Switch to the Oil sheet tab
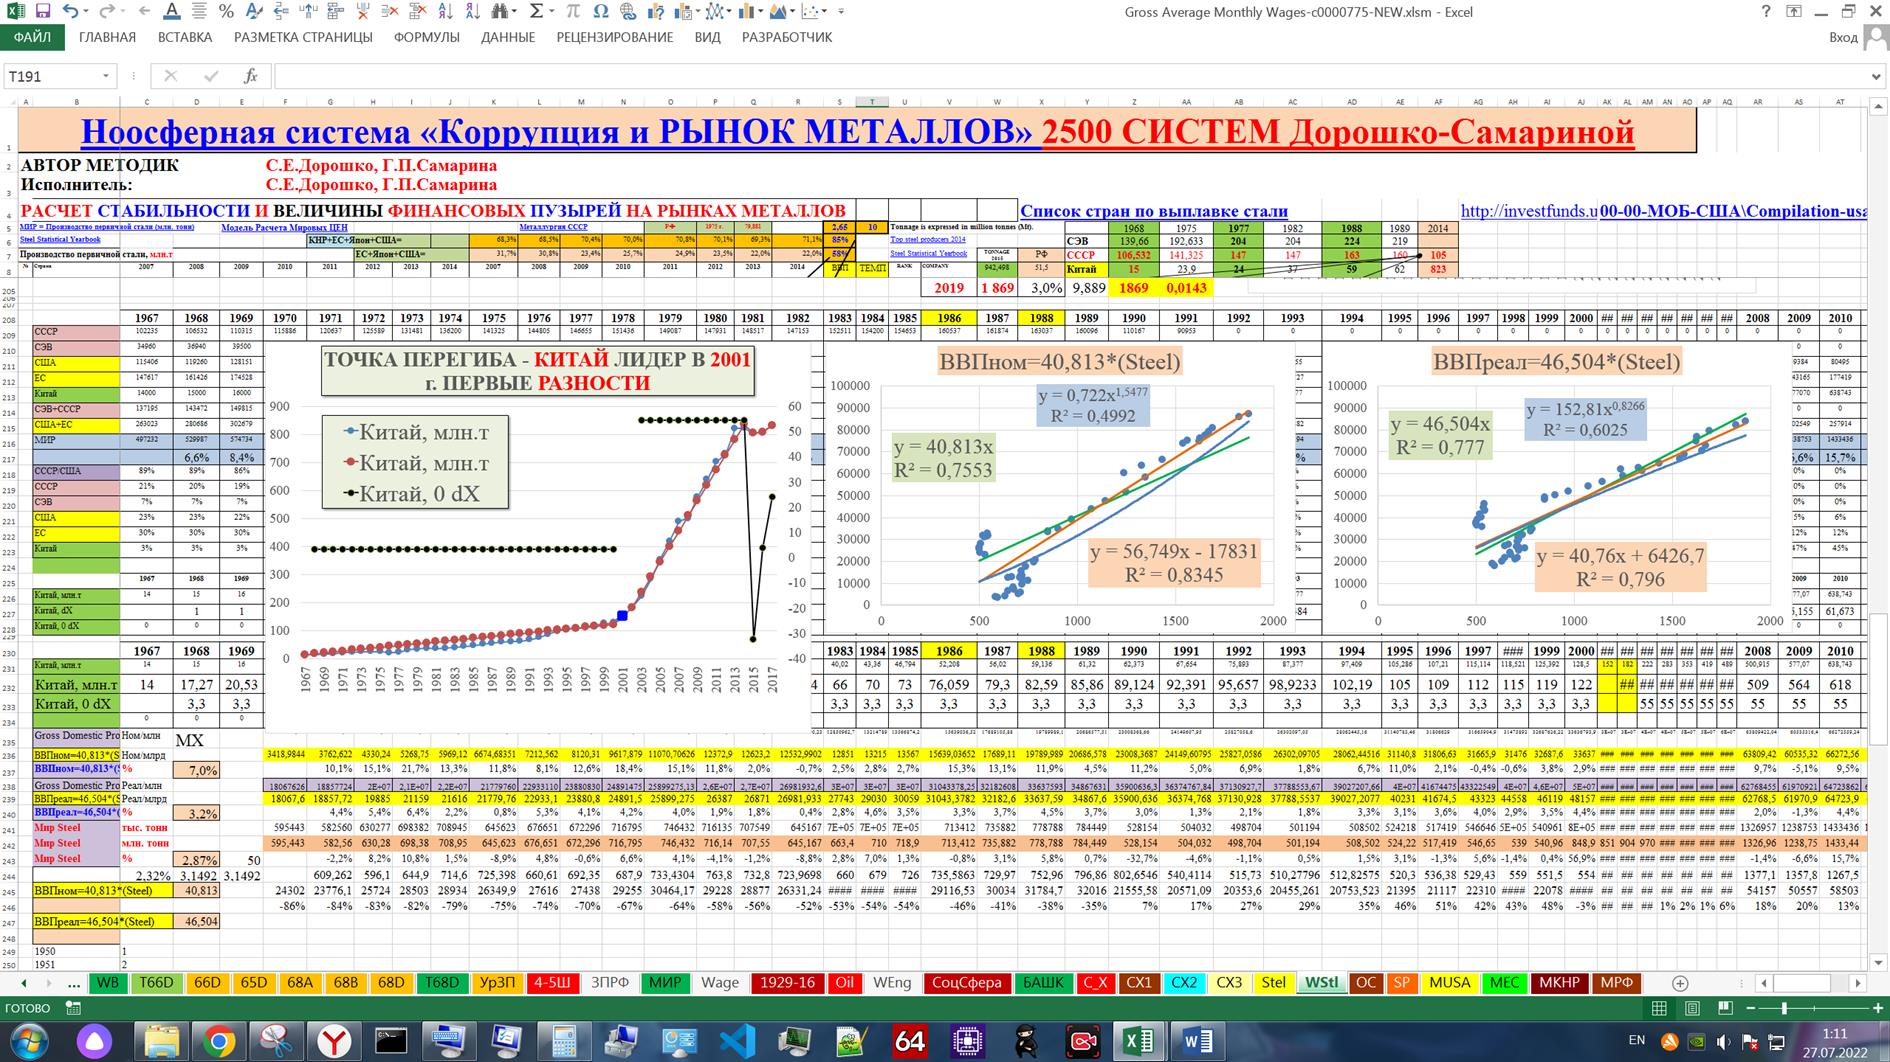Image resolution: width=1890 pixels, height=1062 pixels. [844, 983]
